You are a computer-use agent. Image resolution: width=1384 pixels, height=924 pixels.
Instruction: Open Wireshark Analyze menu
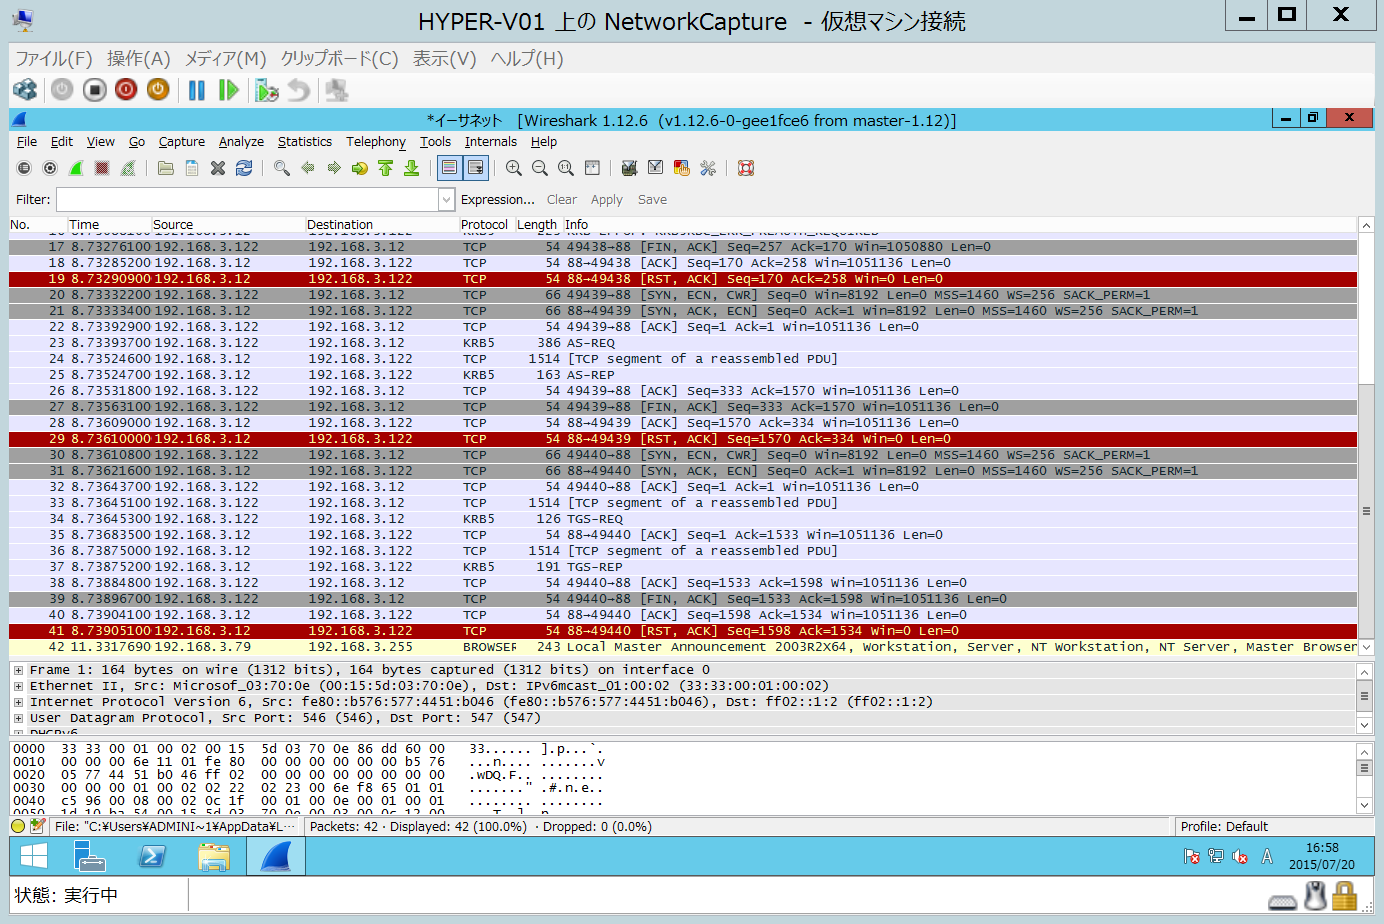(x=241, y=142)
